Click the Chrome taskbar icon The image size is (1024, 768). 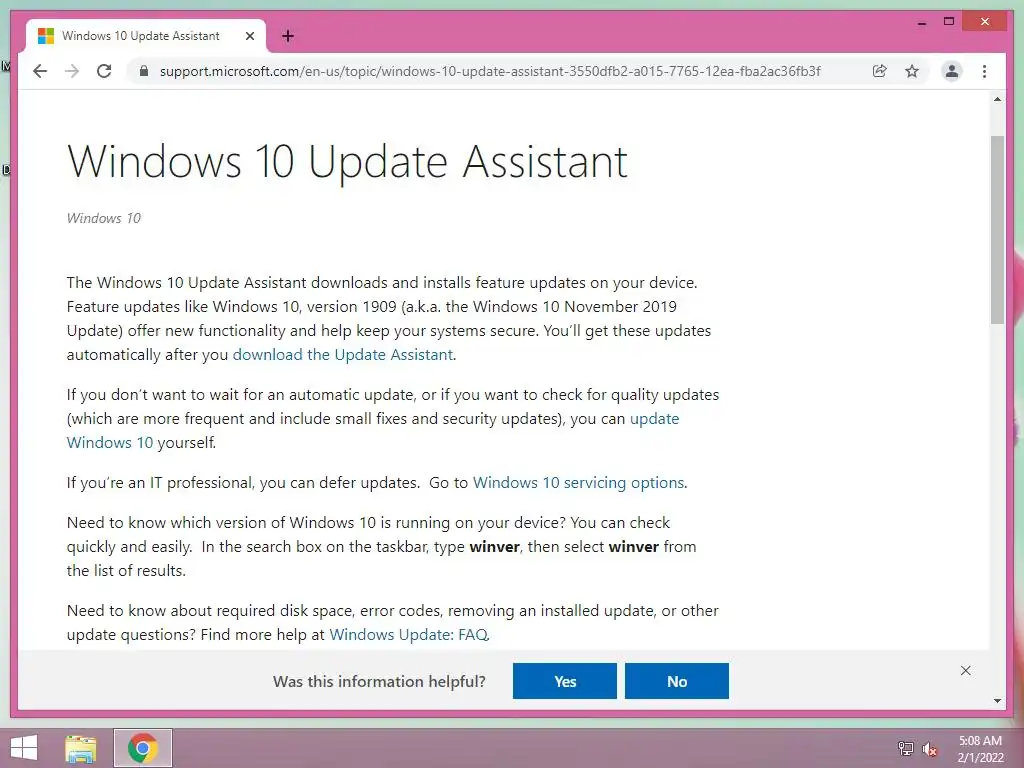point(143,748)
